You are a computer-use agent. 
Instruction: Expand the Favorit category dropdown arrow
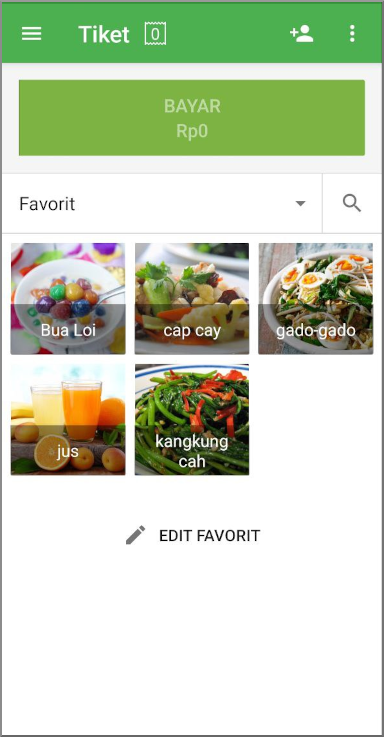pos(300,204)
